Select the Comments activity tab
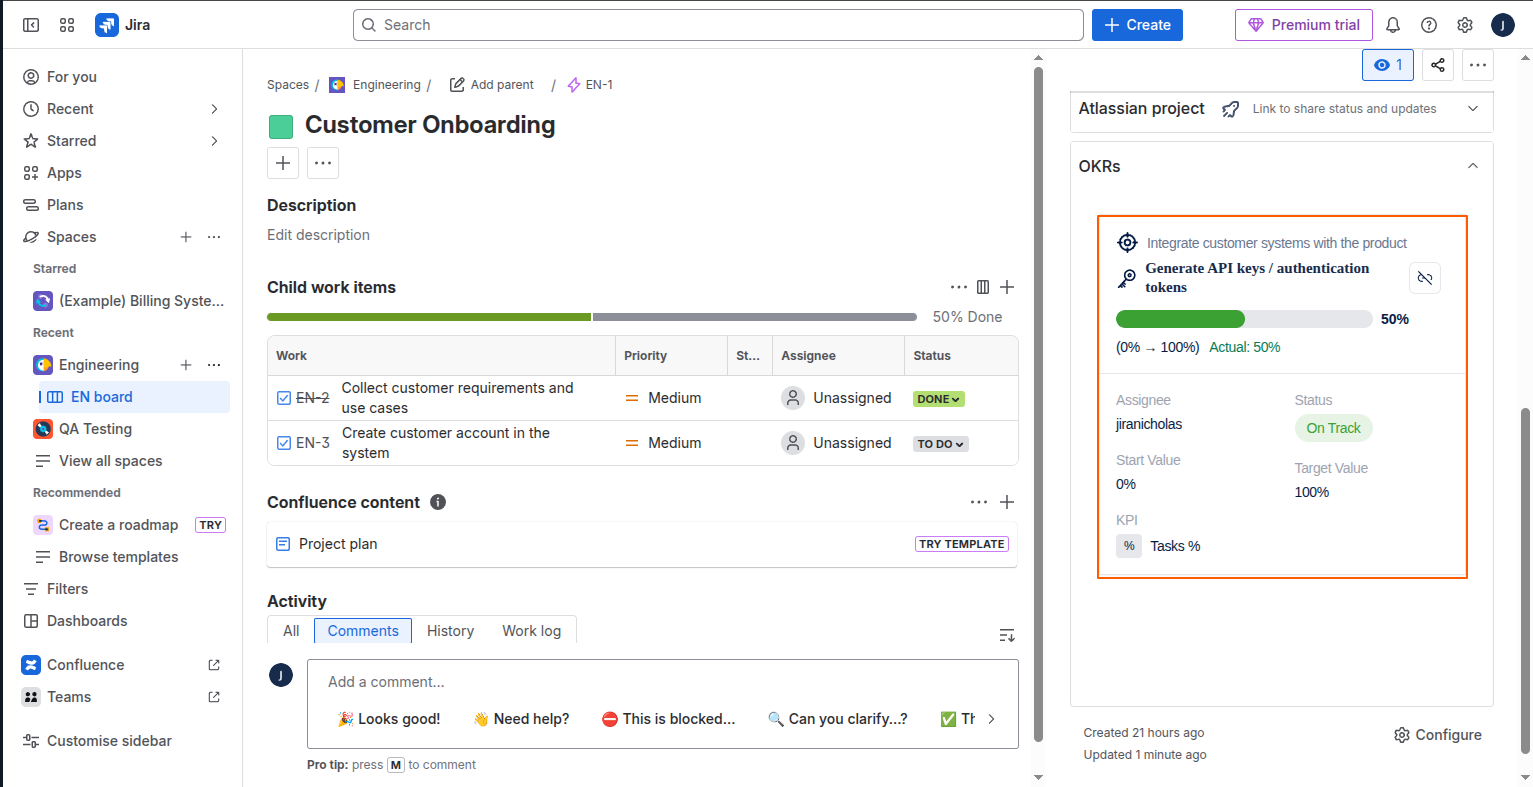This screenshot has height=787, width=1533. pos(363,631)
